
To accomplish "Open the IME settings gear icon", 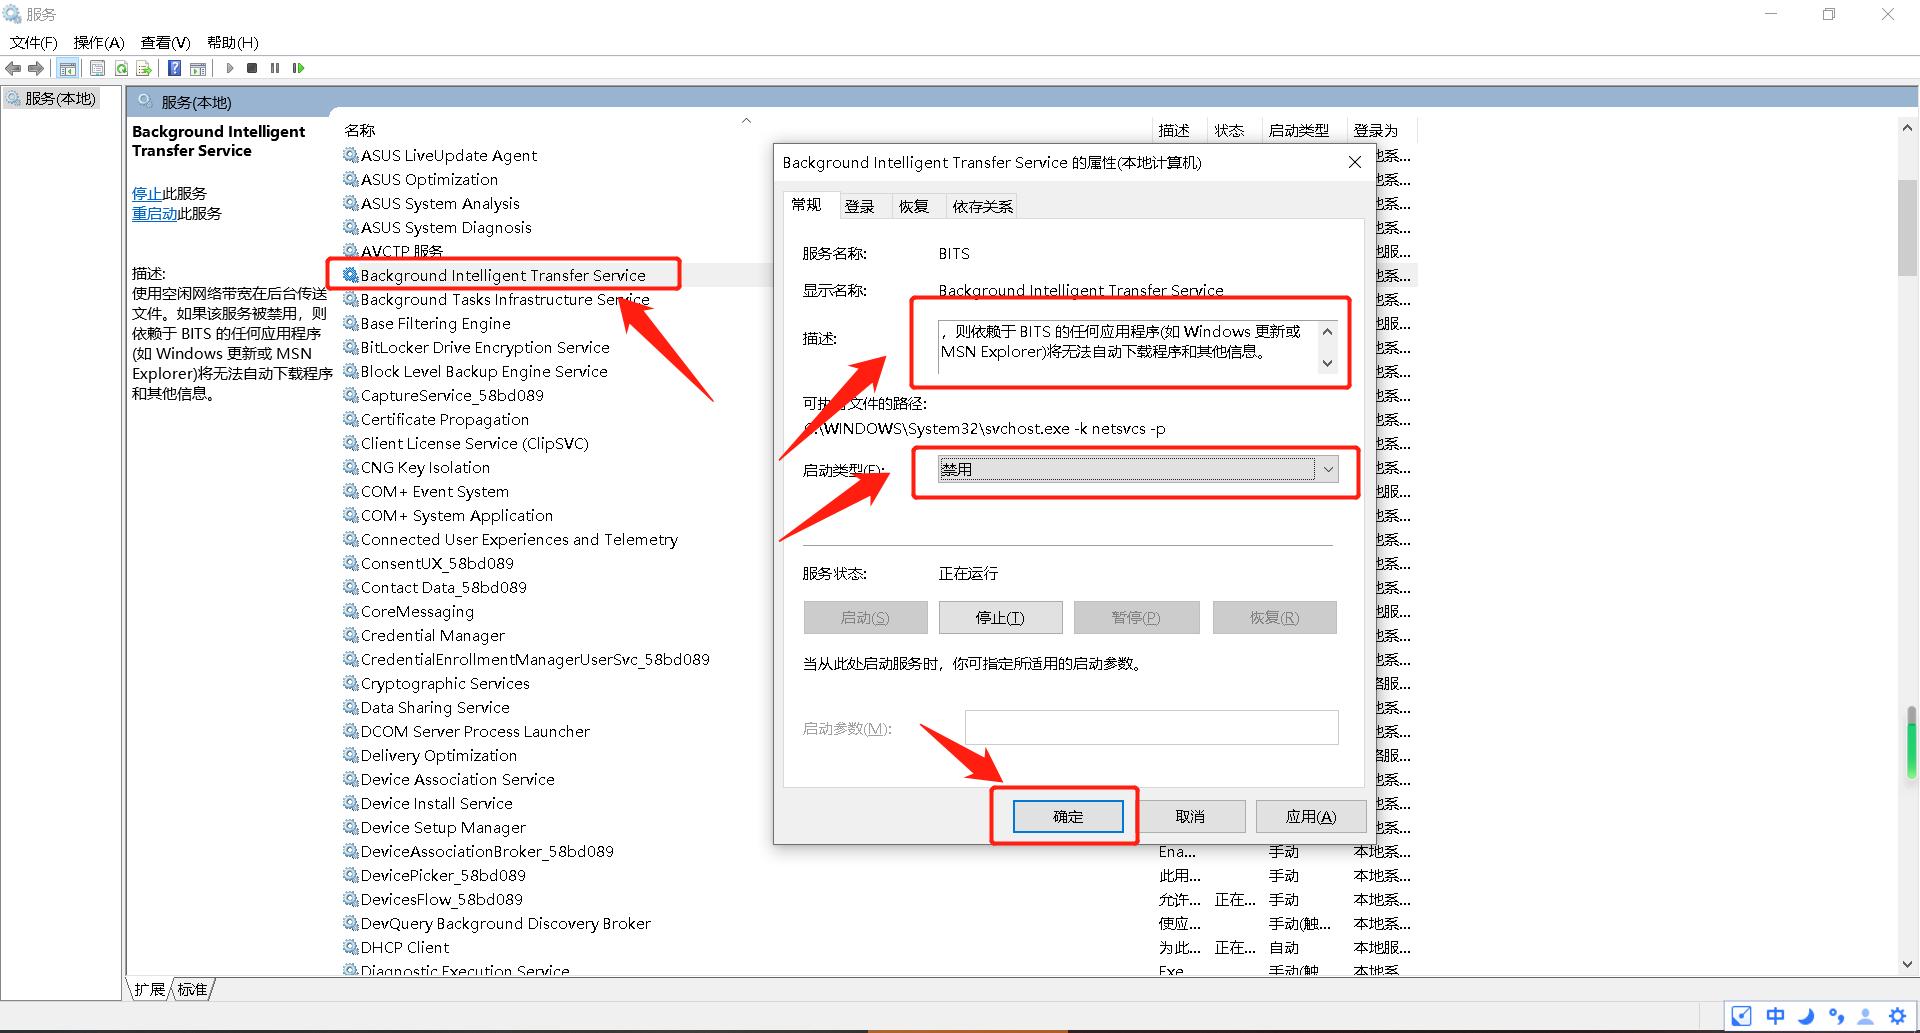I will pyautogui.click(x=1897, y=1016).
